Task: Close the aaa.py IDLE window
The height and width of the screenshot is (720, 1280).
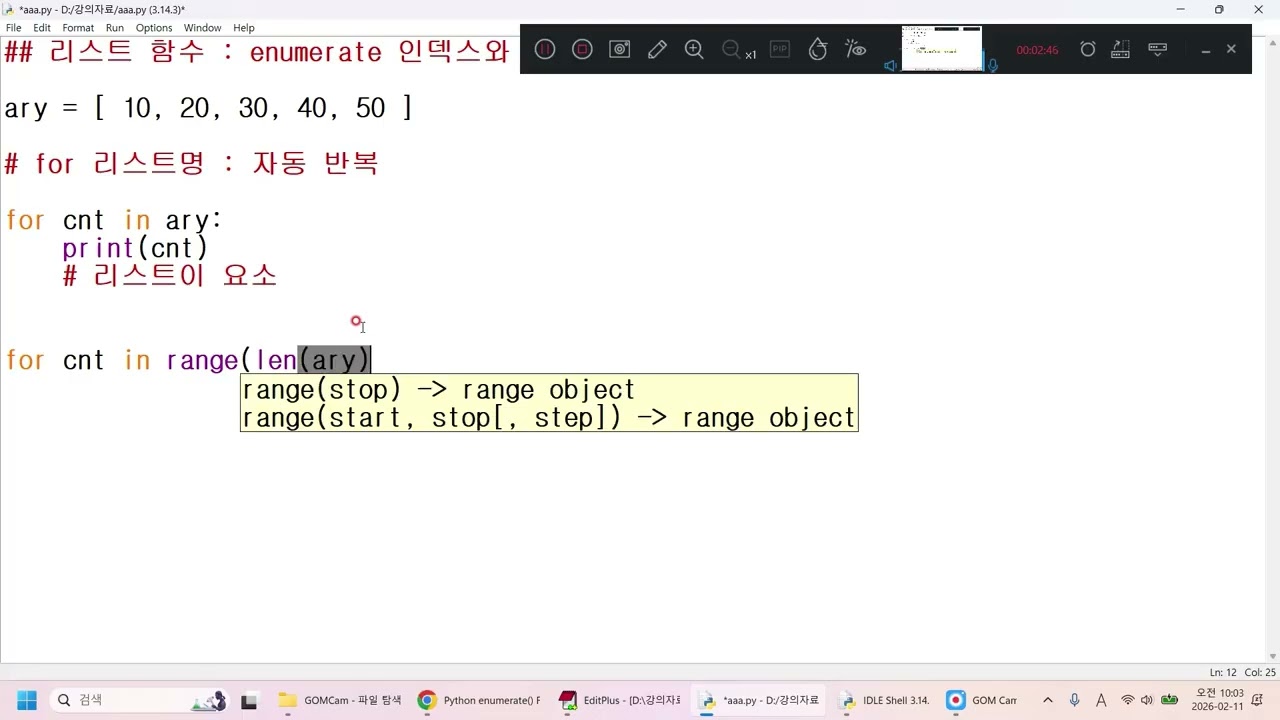Action: coord(1259,10)
